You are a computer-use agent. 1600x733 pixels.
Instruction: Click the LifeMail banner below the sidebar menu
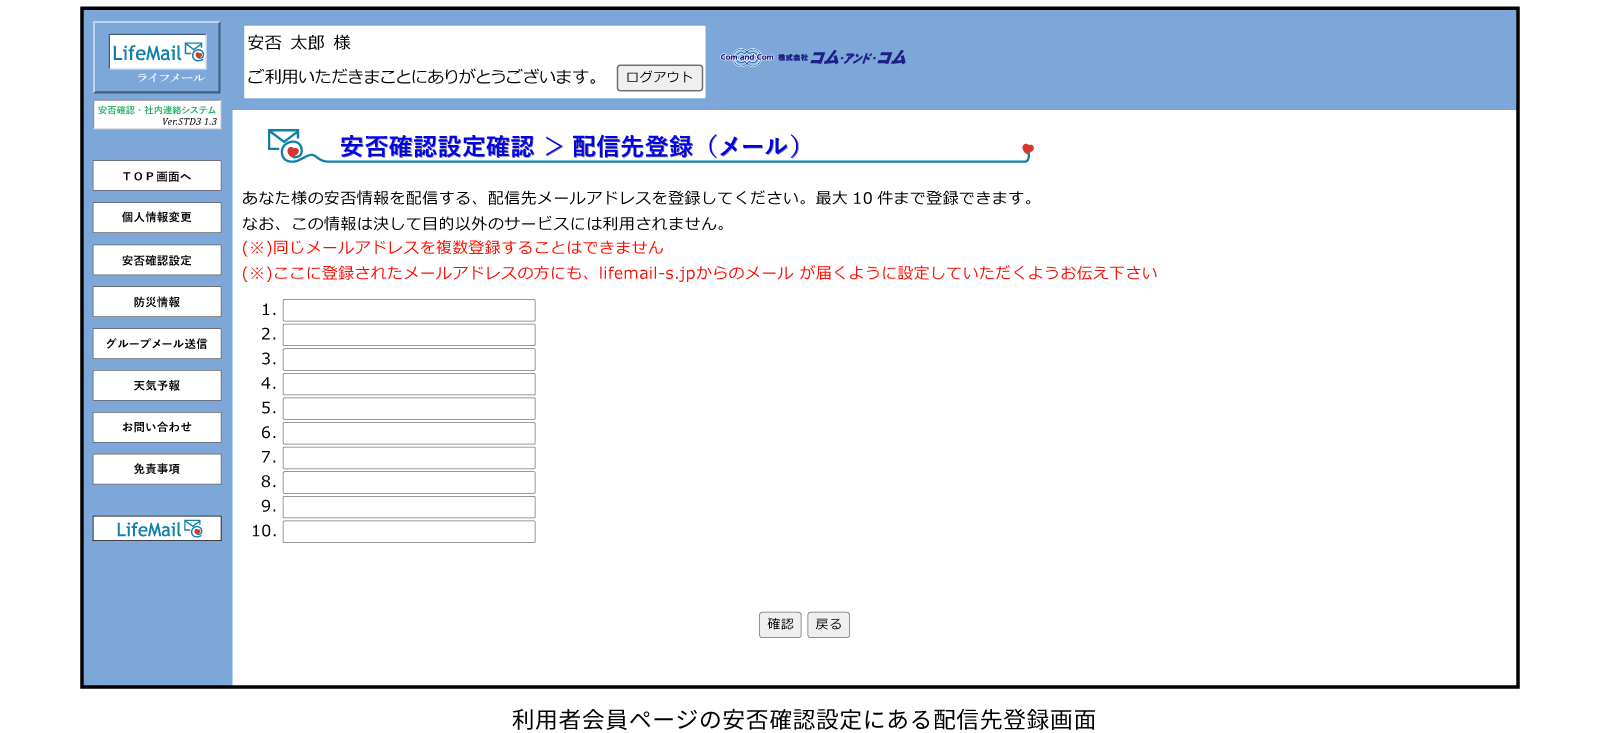(157, 529)
